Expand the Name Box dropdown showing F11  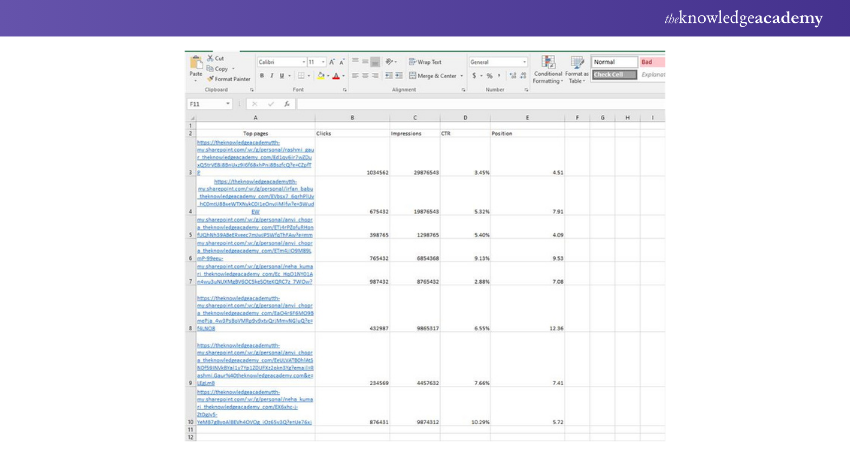click(229, 104)
